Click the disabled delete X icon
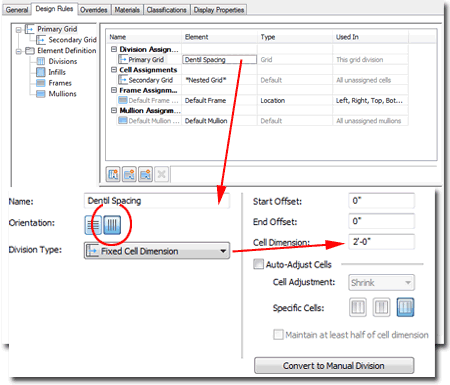This screenshot has width=450, height=385. pos(162,174)
